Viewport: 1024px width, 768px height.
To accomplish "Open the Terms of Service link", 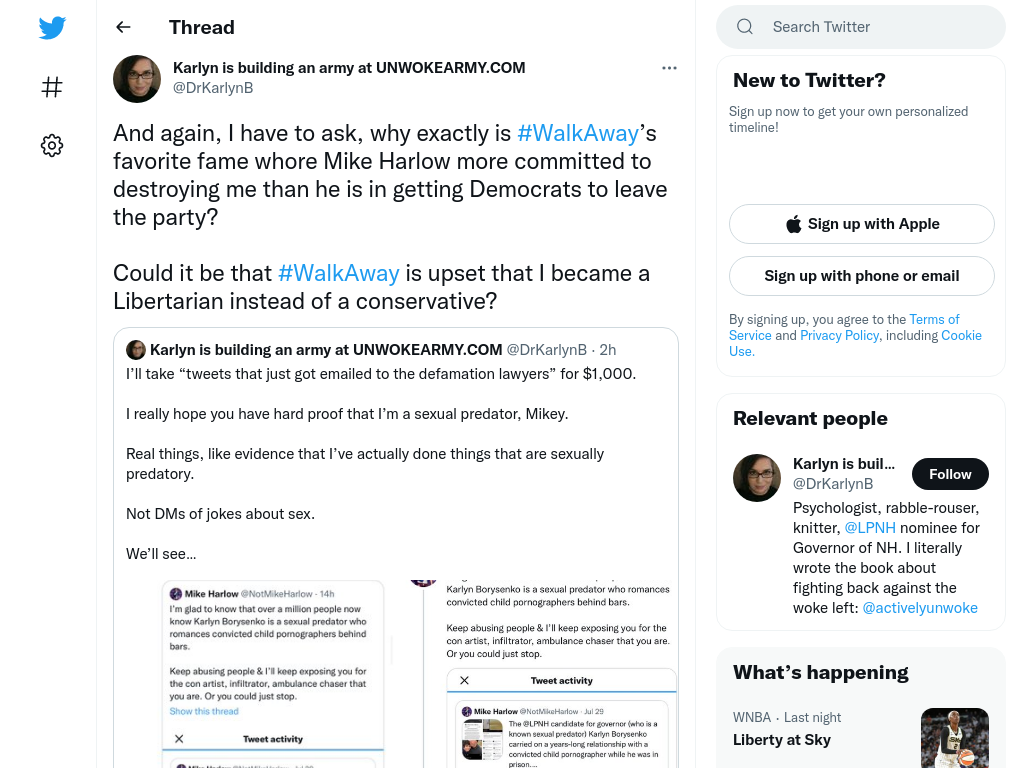I will (x=844, y=327).
